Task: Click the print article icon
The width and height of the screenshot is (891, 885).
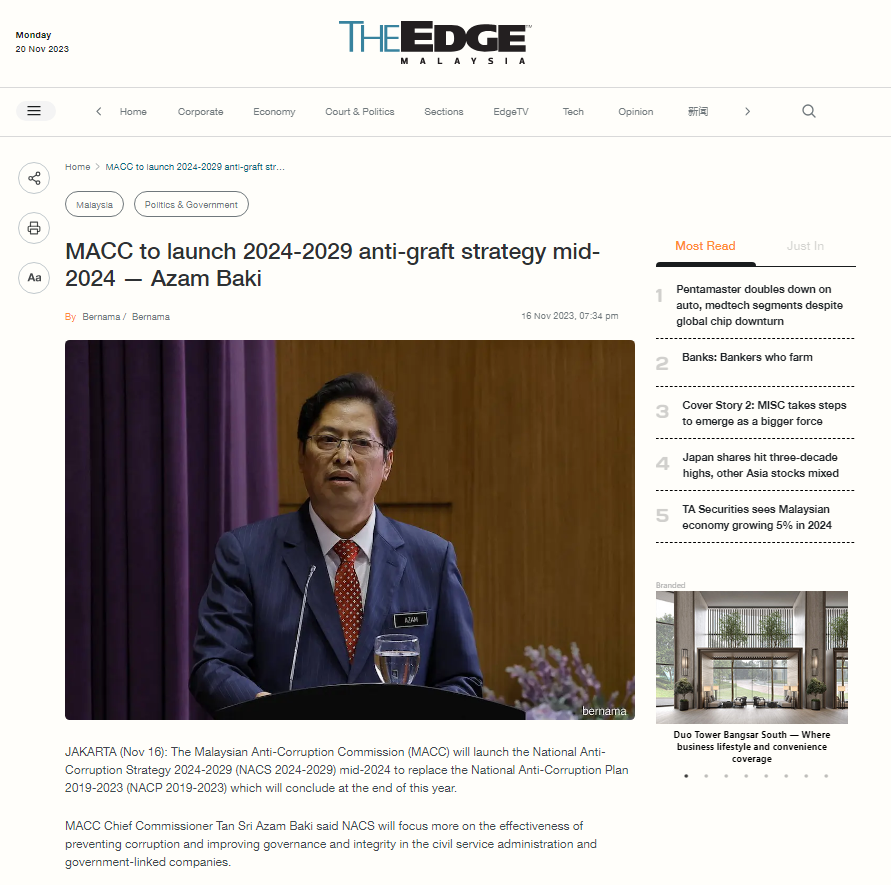Action: [x=34, y=228]
